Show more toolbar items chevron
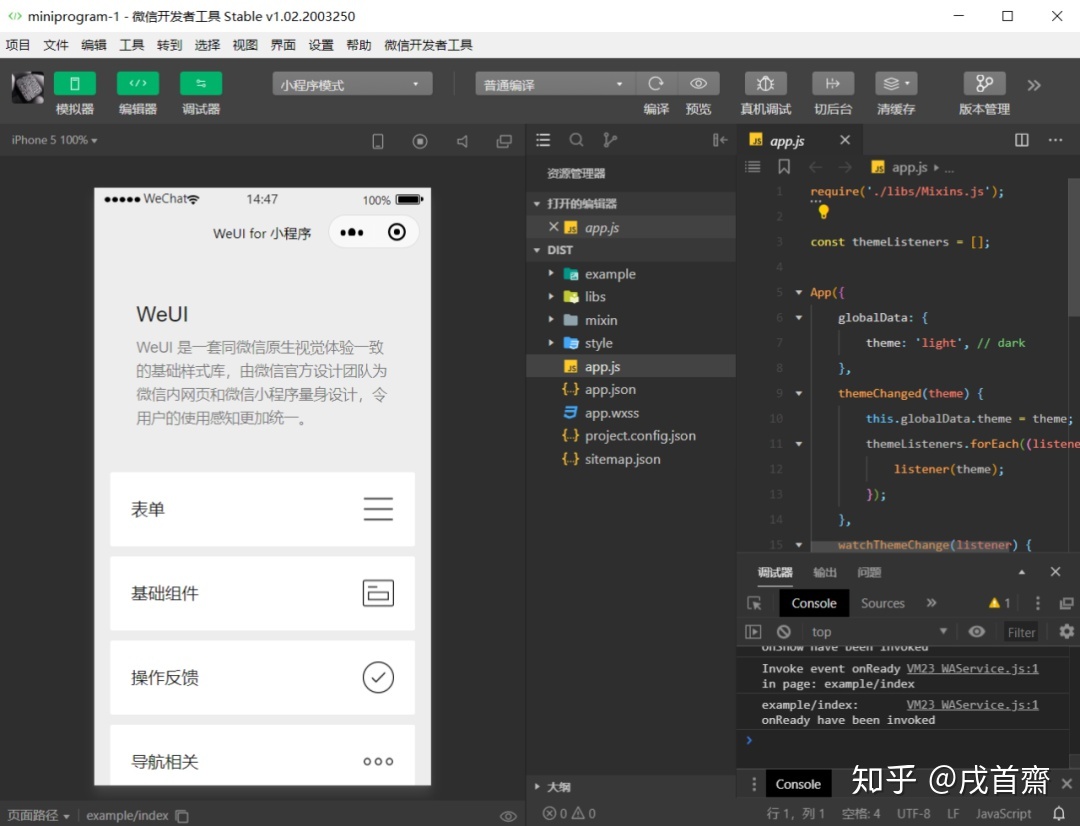This screenshot has width=1080, height=826. tap(1034, 85)
